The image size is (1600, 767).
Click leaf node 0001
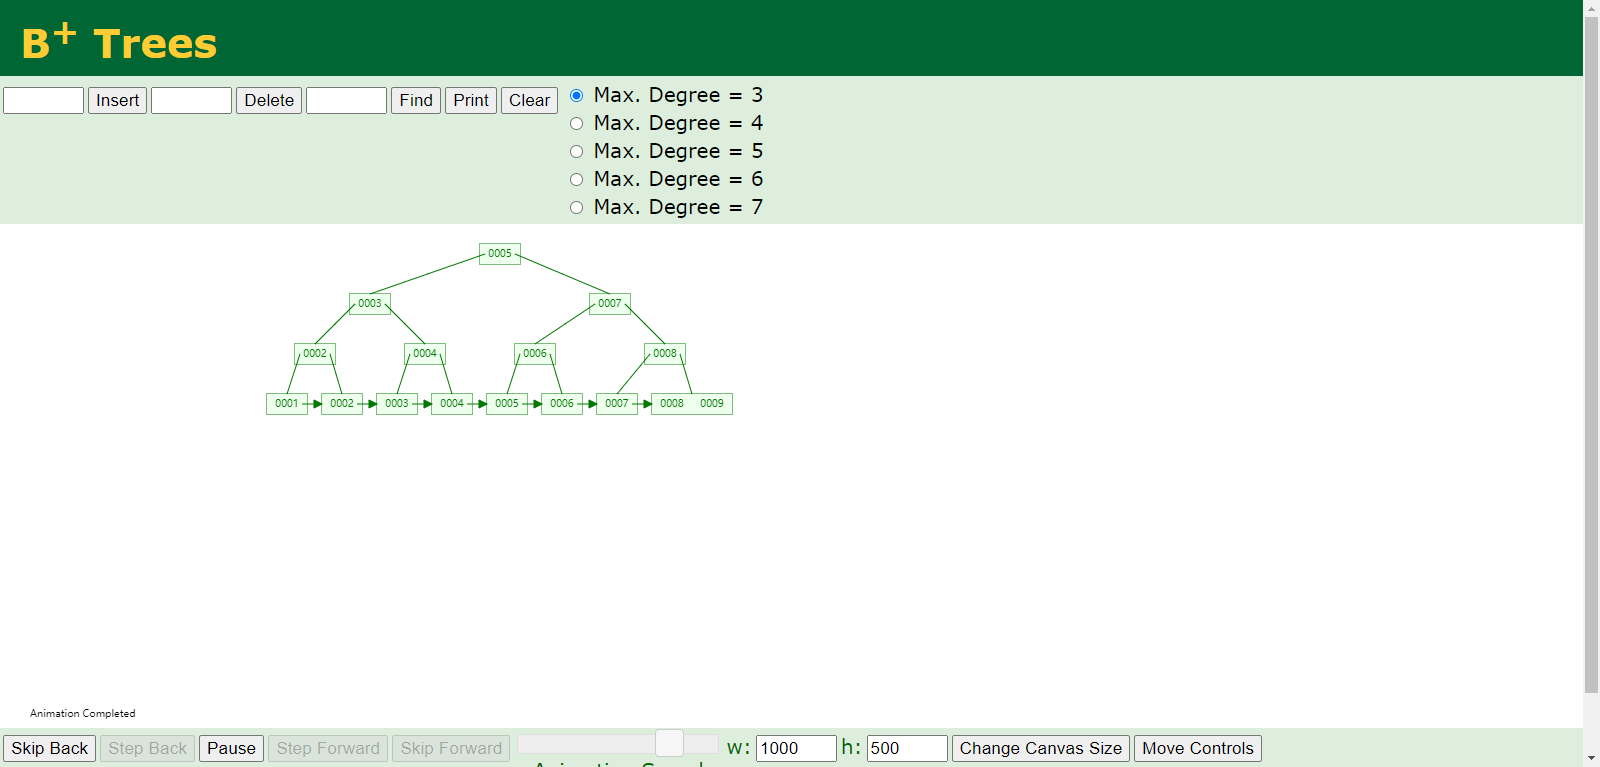coord(287,404)
